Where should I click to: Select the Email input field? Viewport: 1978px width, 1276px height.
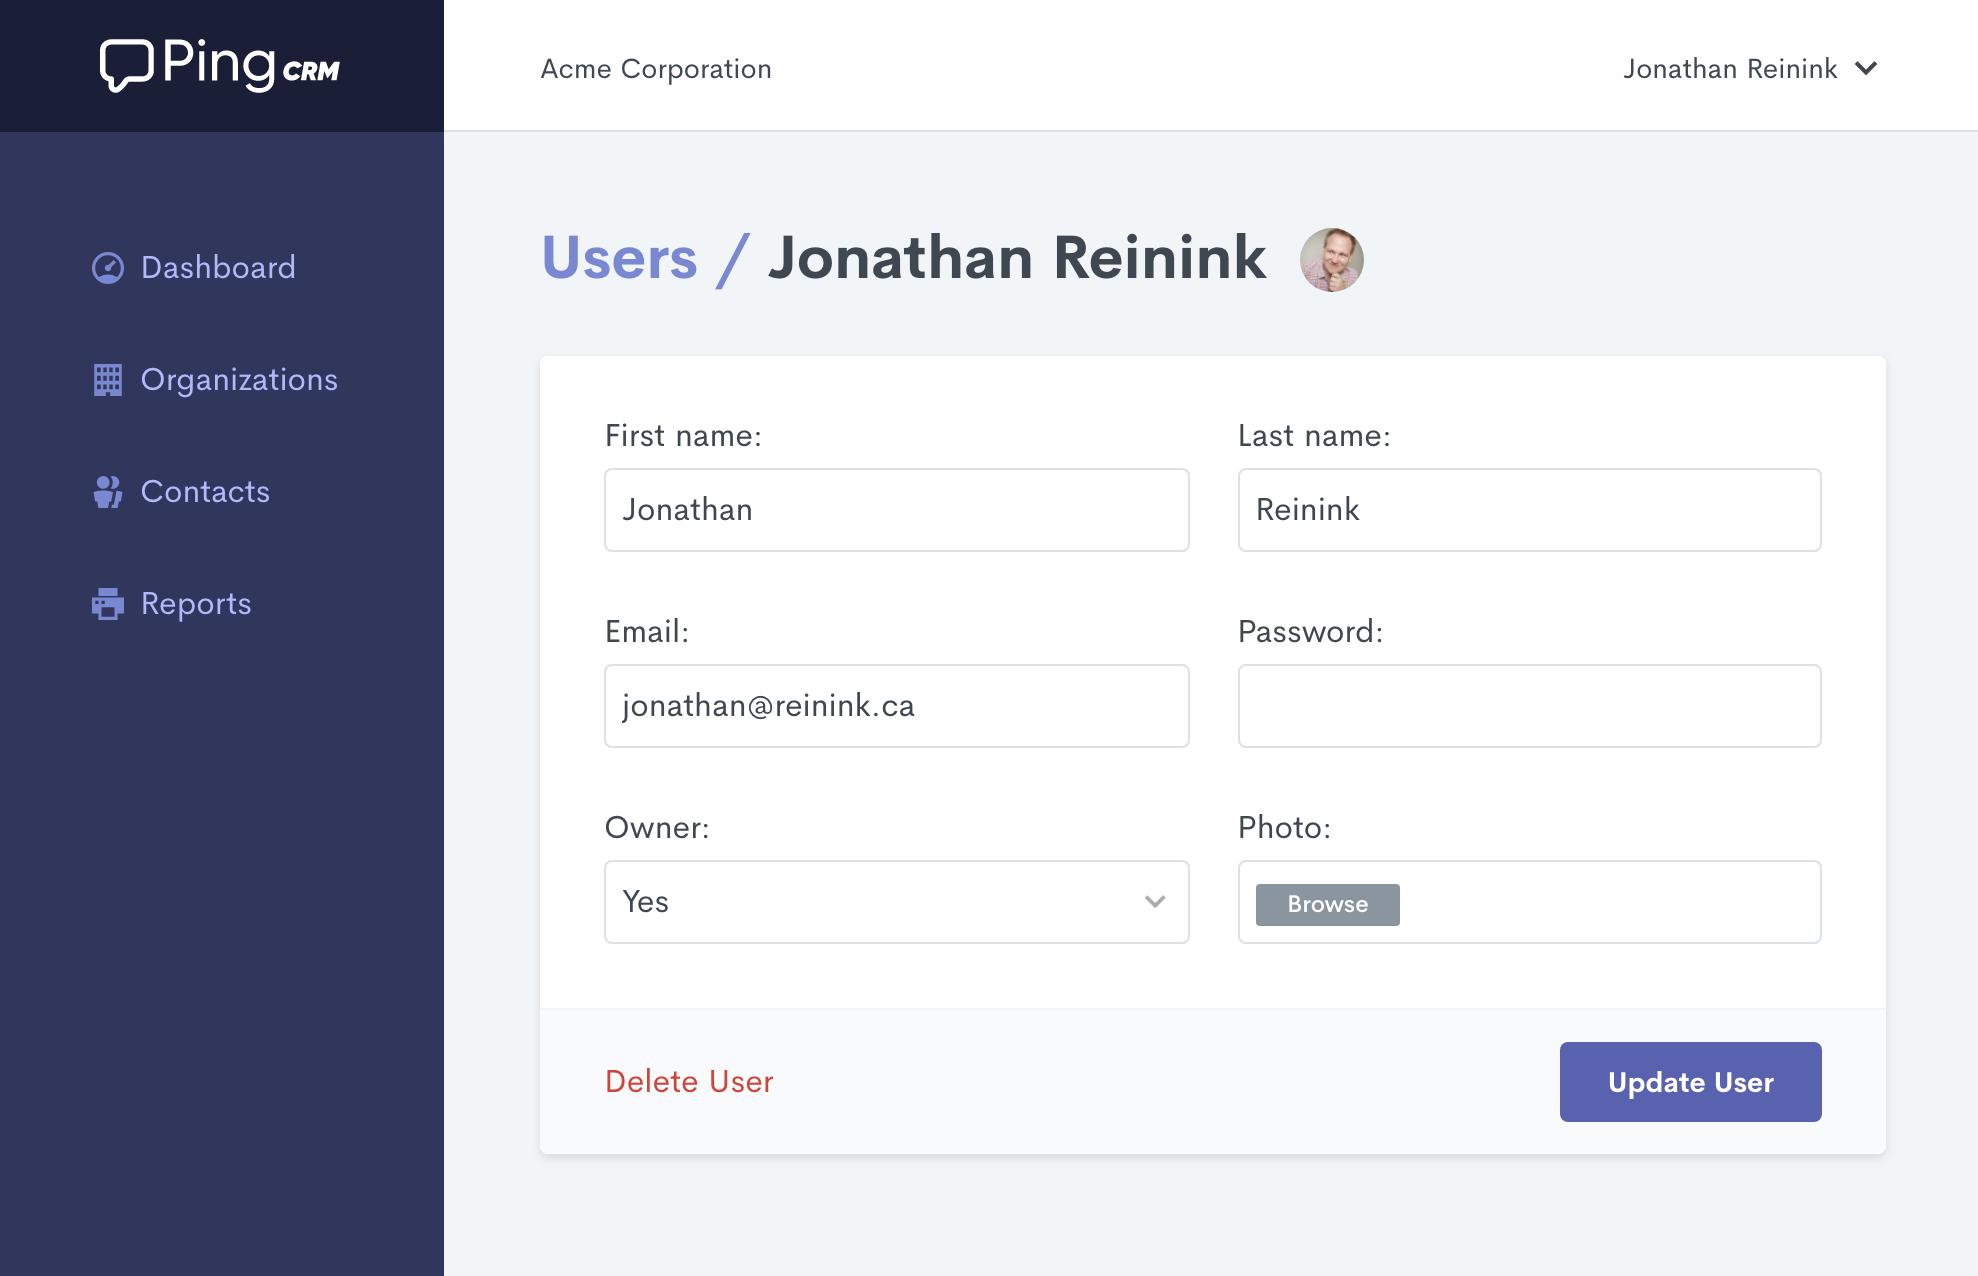click(x=897, y=706)
